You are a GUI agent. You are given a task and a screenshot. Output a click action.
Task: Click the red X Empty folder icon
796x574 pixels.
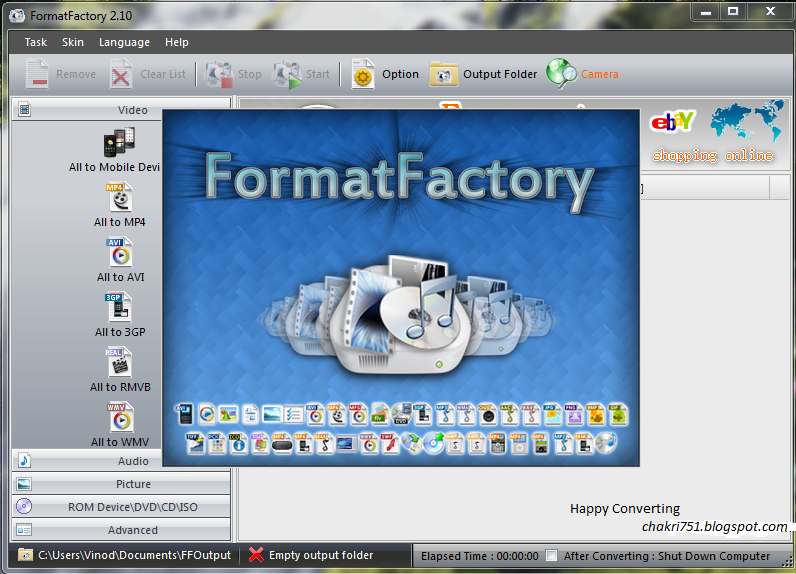pos(256,555)
